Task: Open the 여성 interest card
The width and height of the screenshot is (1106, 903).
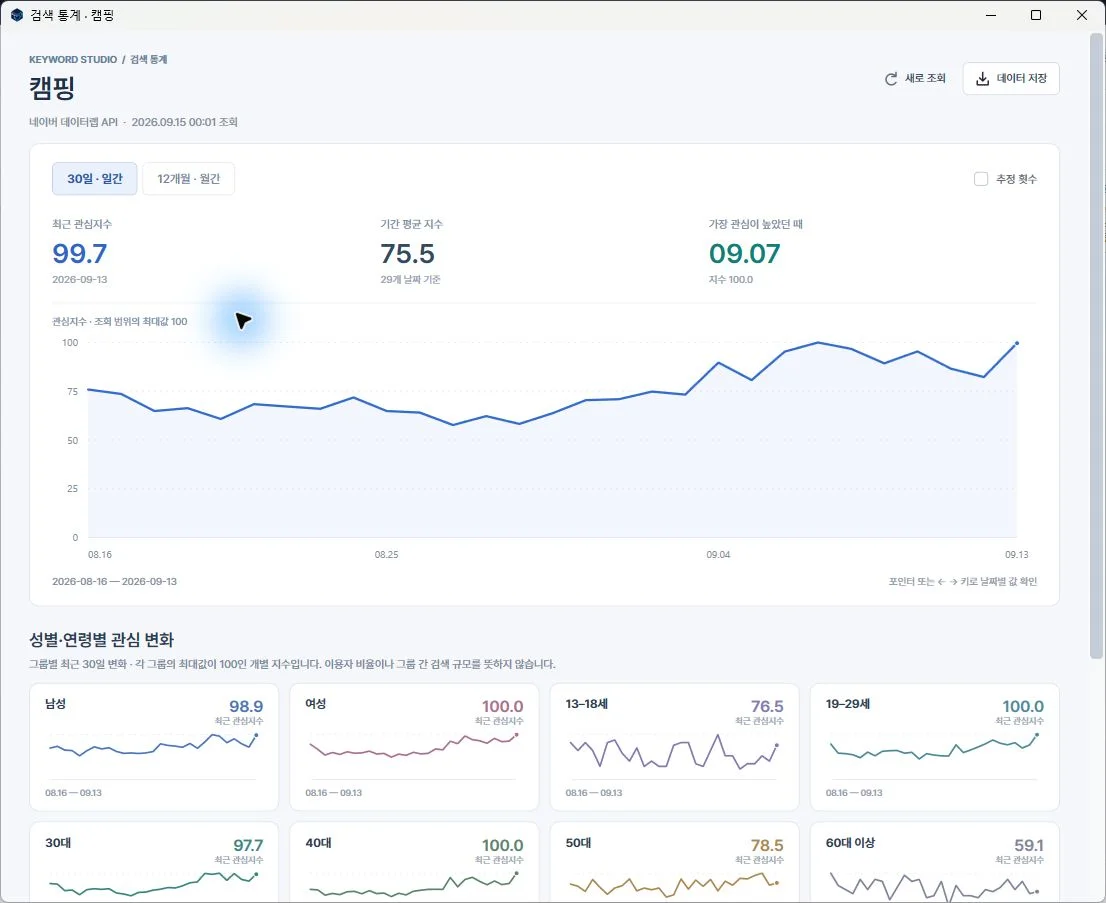Action: 414,747
